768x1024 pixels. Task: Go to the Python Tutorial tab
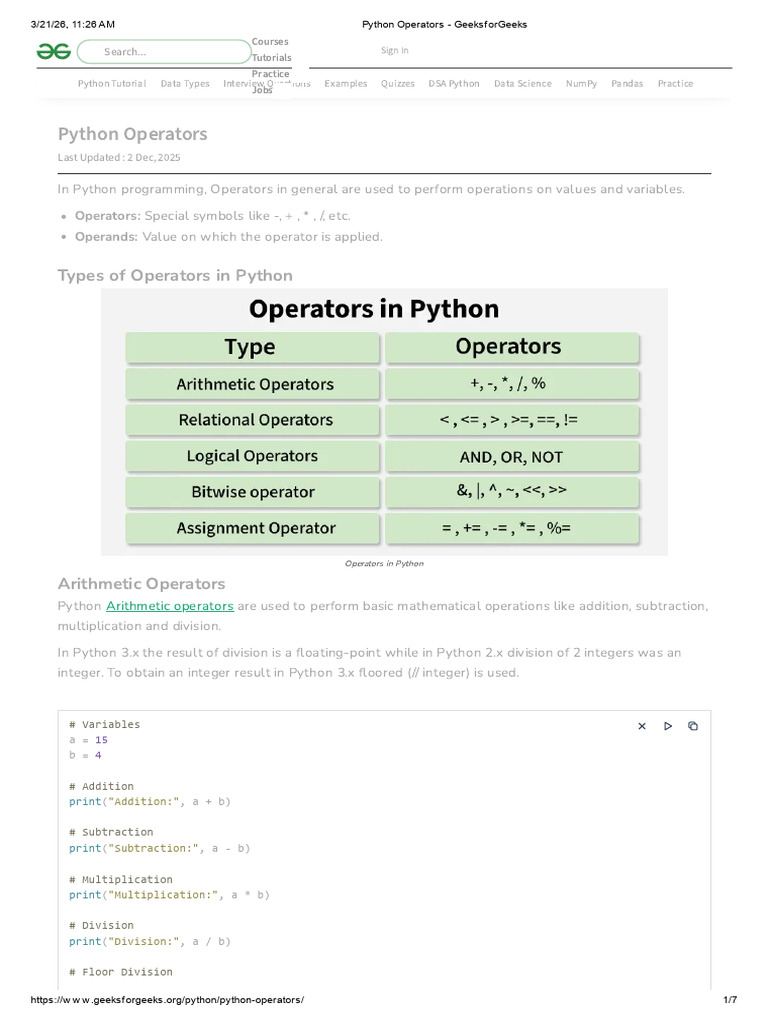point(112,84)
